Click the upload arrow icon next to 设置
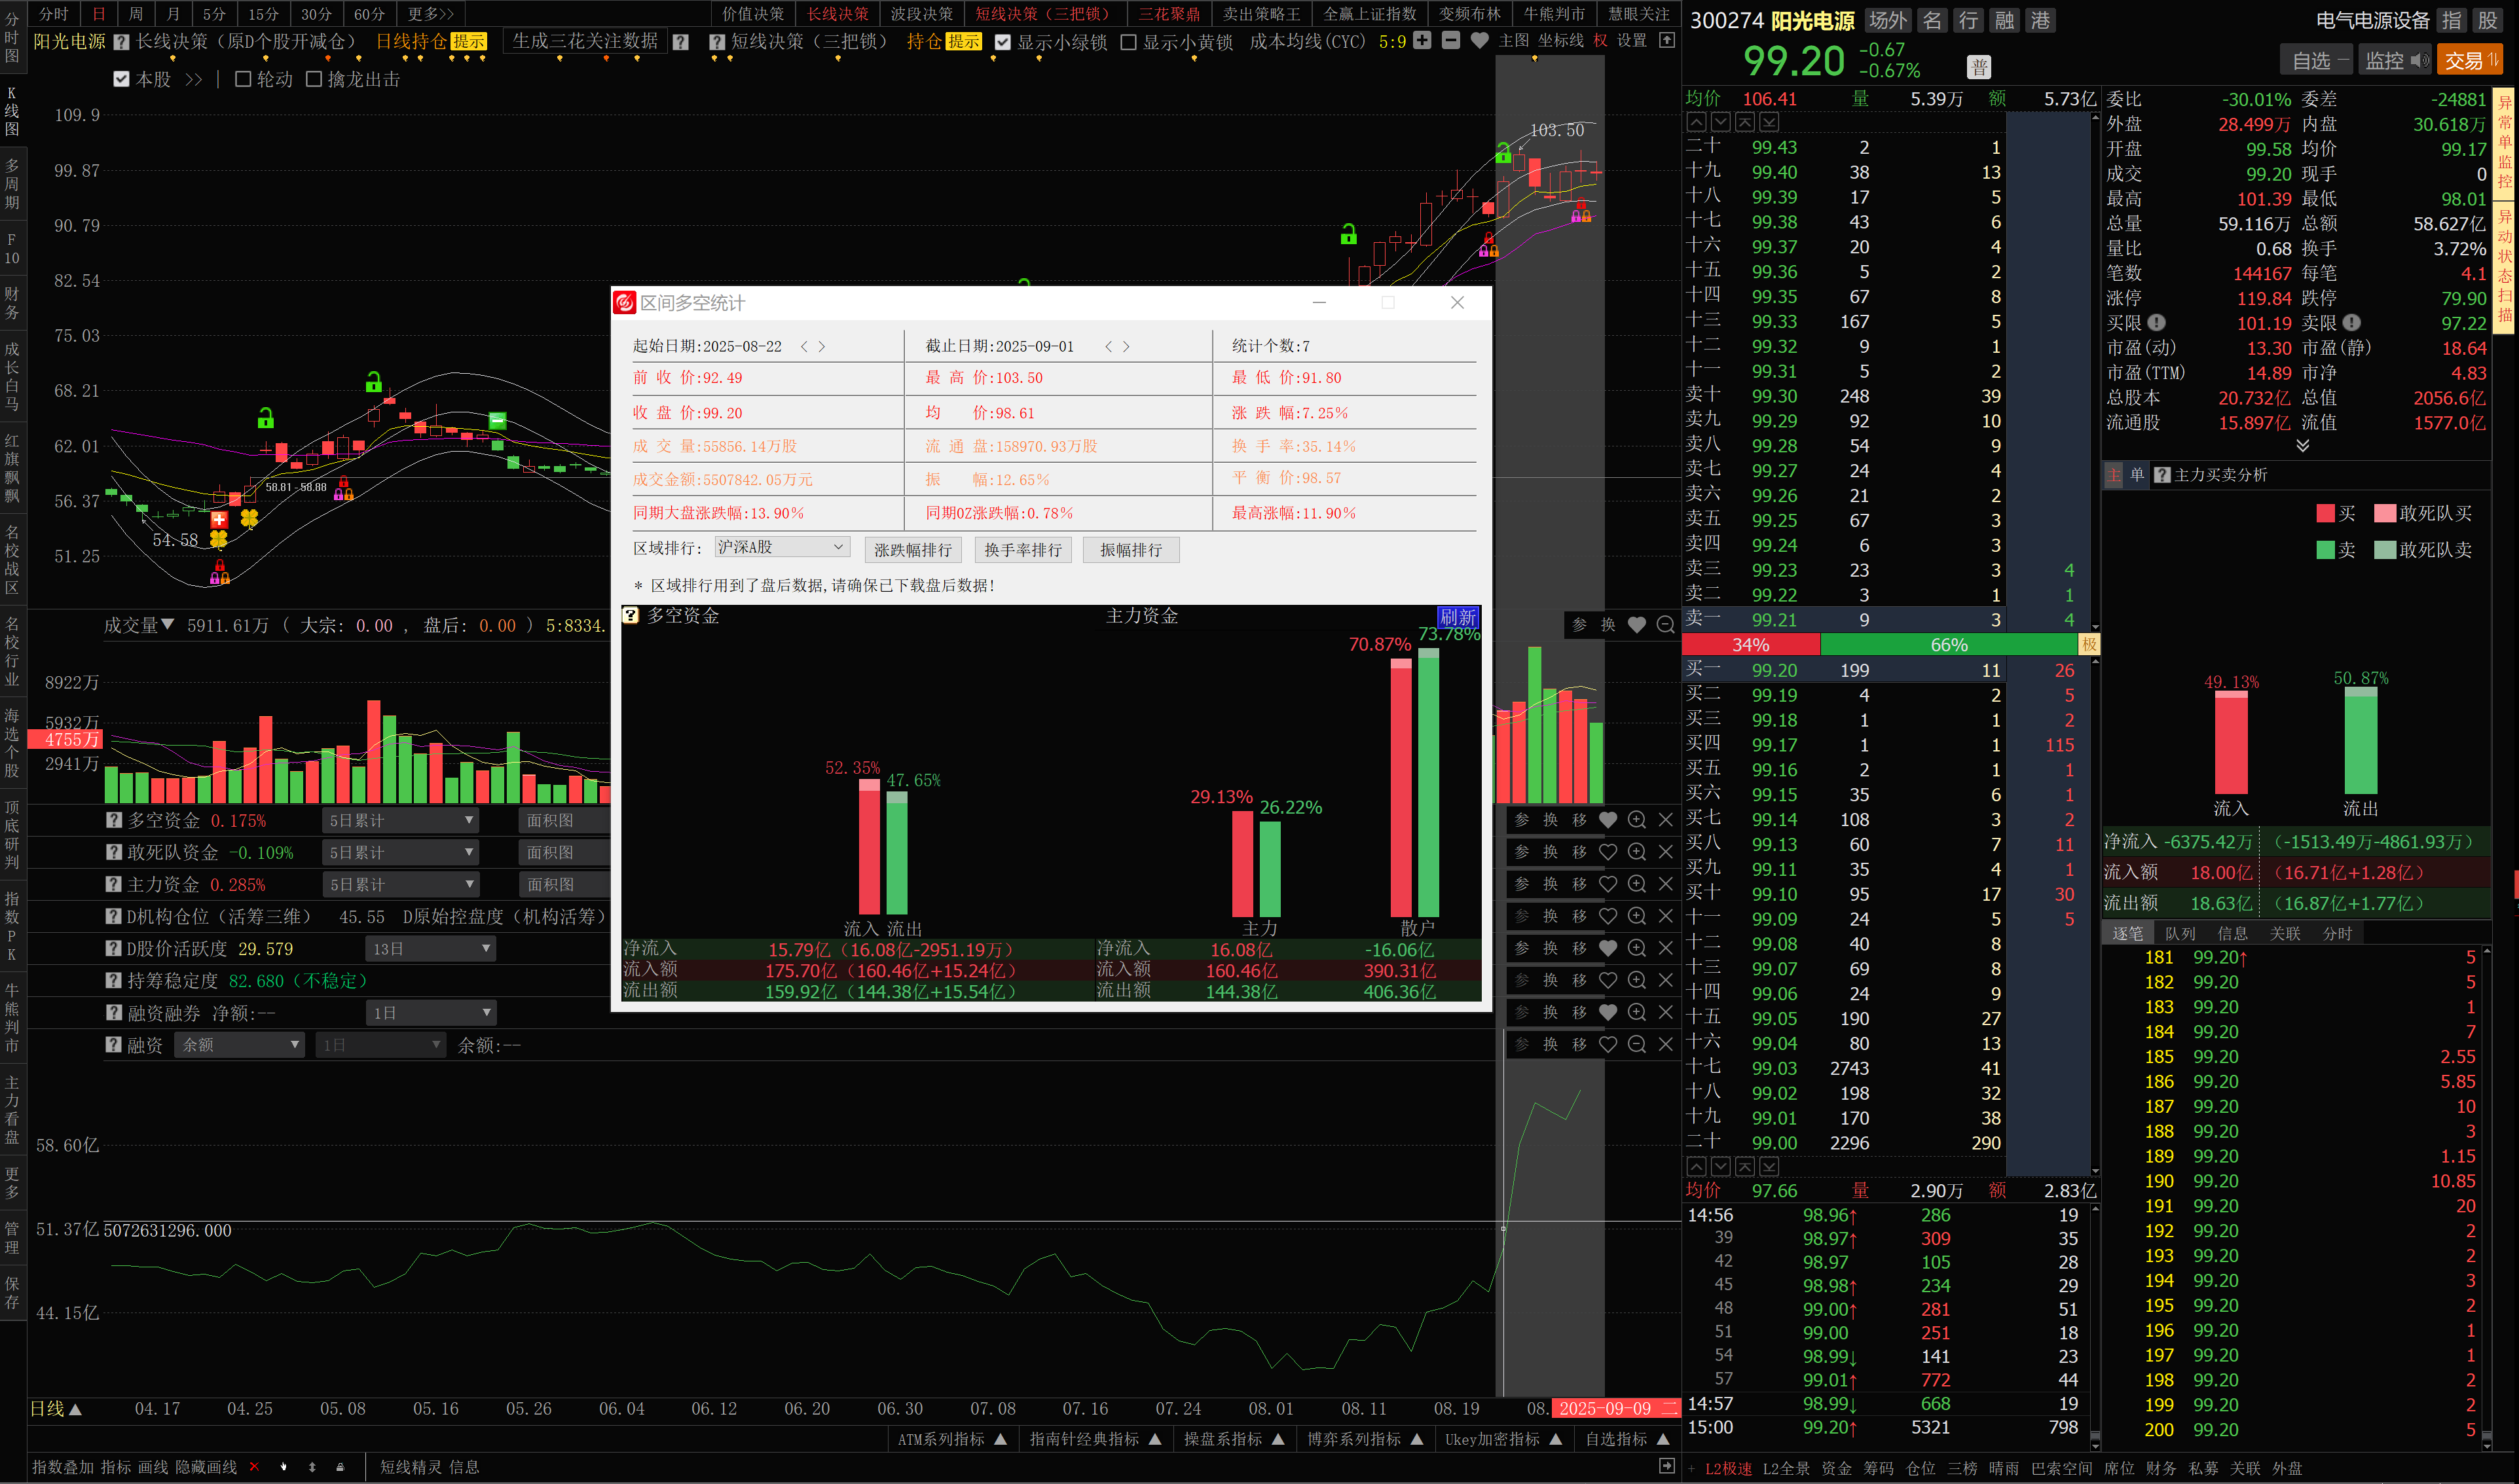This screenshot has width=2519, height=1484. click(1667, 41)
